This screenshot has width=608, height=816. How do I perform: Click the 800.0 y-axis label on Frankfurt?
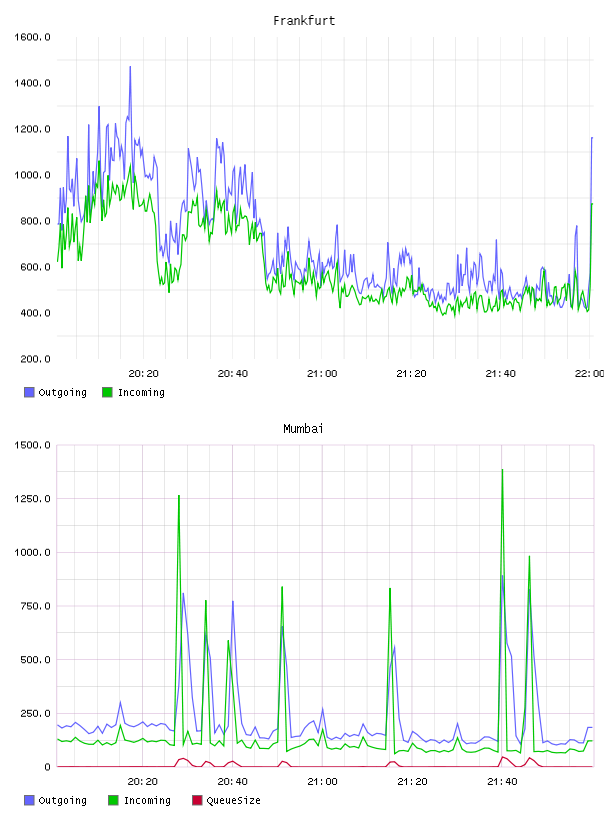(x=35, y=221)
